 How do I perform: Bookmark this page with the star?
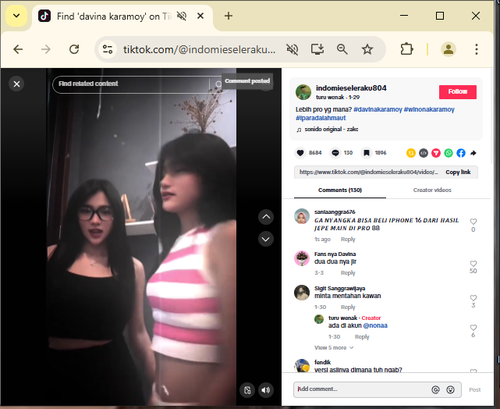point(367,49)
